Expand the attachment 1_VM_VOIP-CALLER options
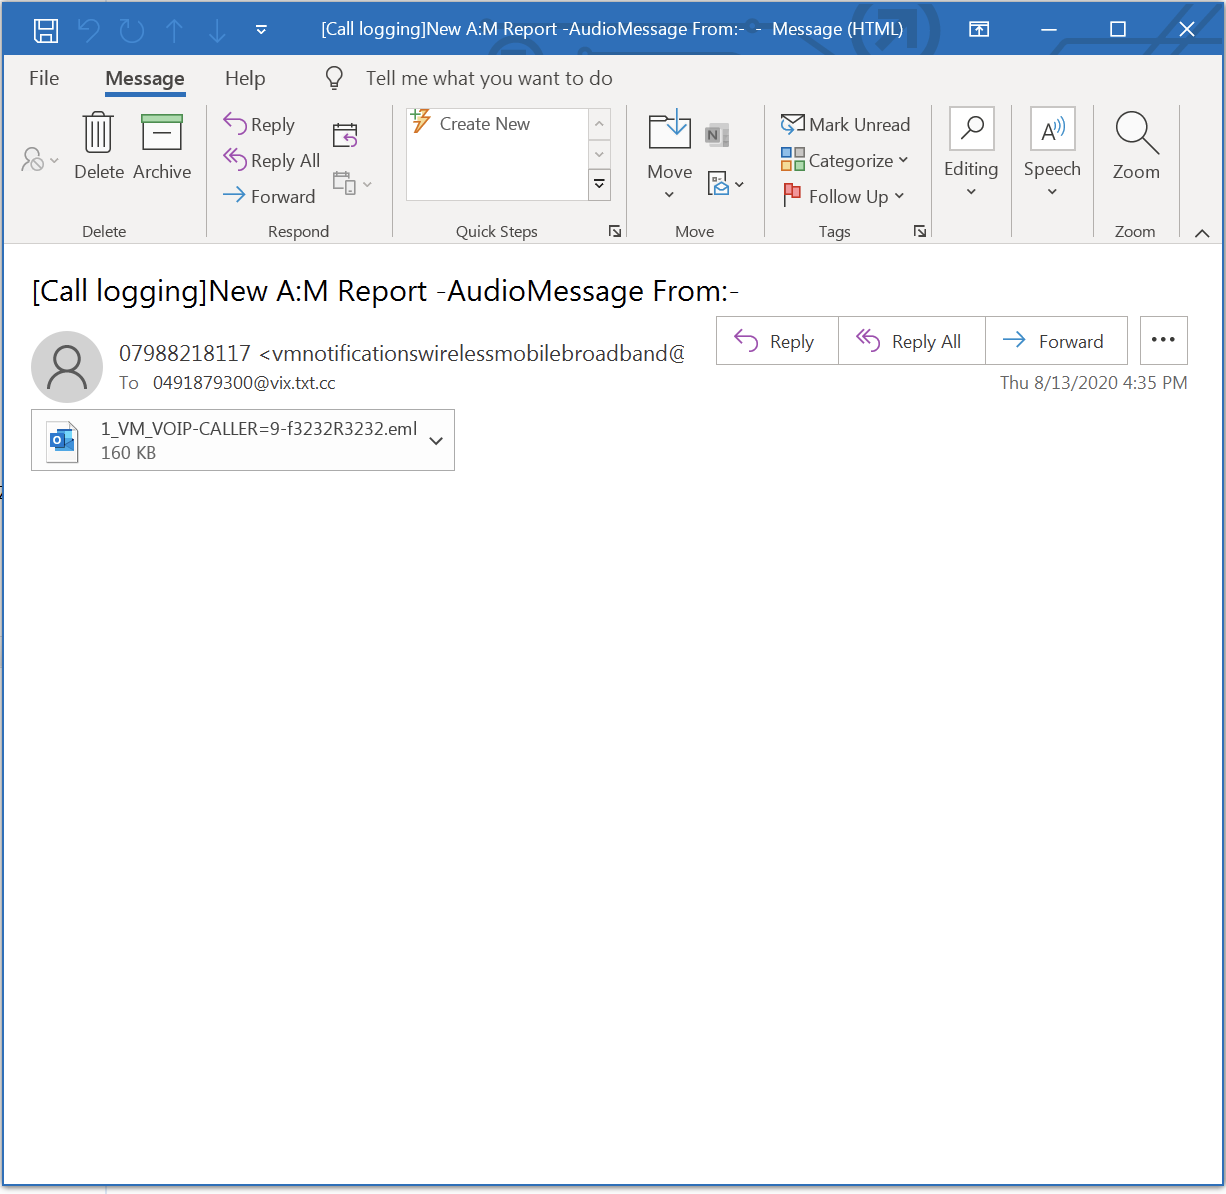Screen dimensions: 1226x1194 click(435, 440)
